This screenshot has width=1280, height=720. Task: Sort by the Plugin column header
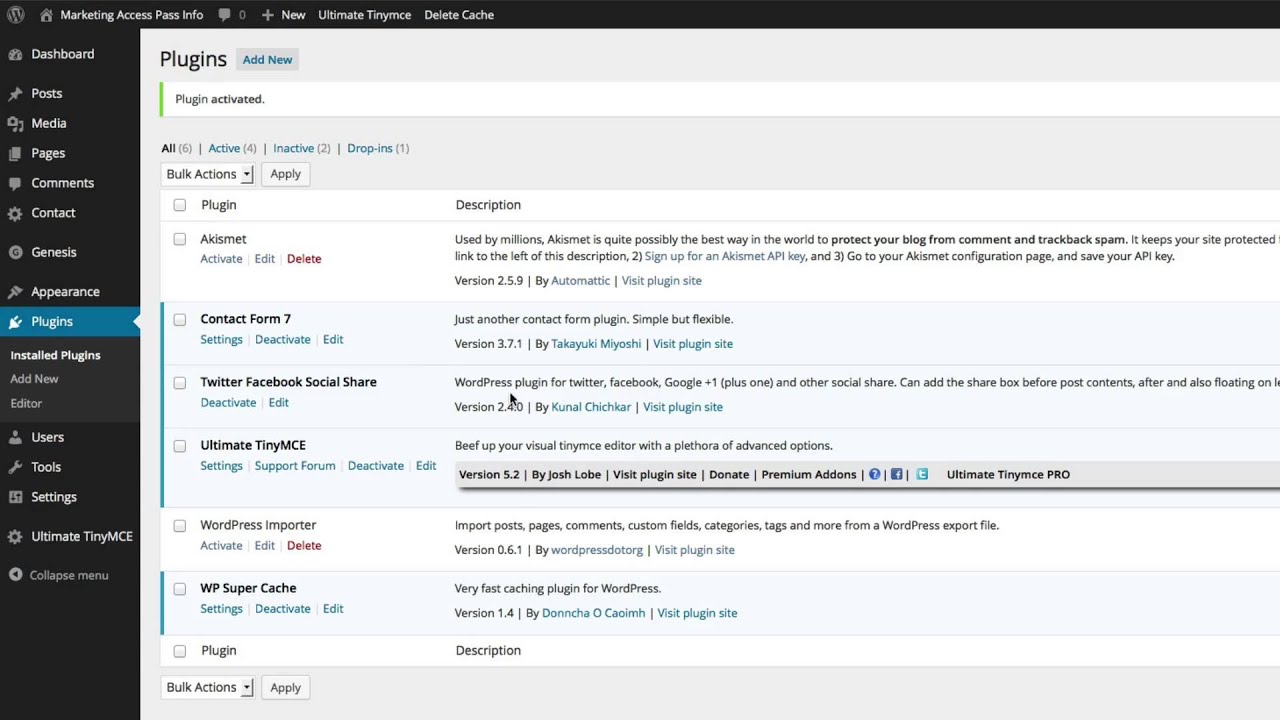(218, 205)
